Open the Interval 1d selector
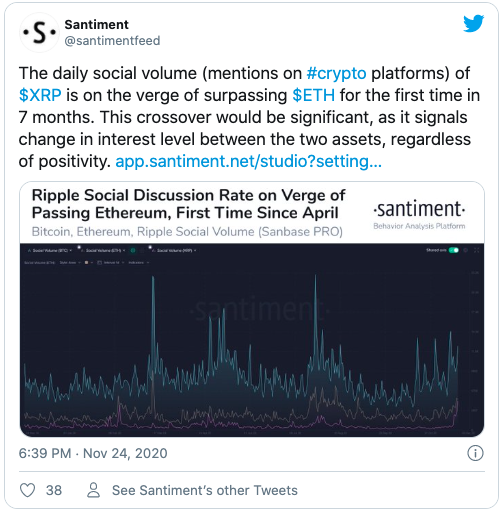 click(x=111, y=263)
